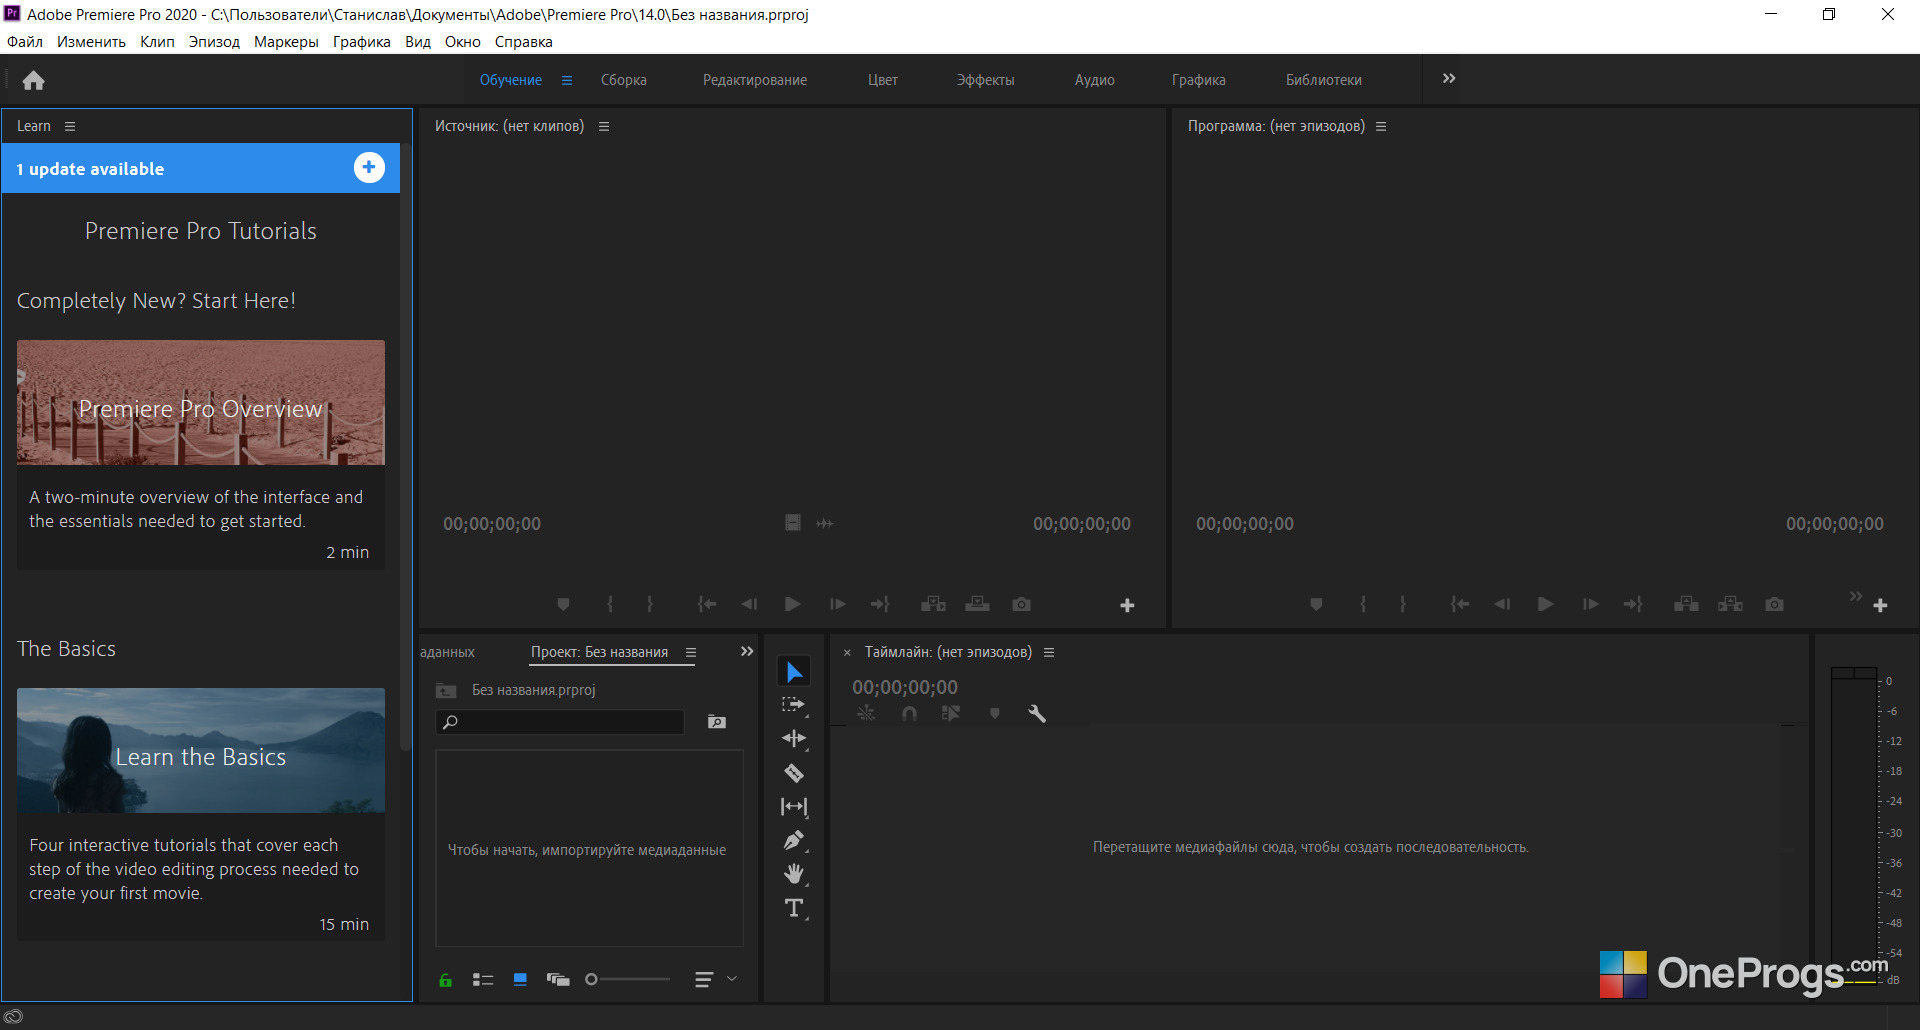
Task: Open the Project panel menu
Action: tap(691, 652)
